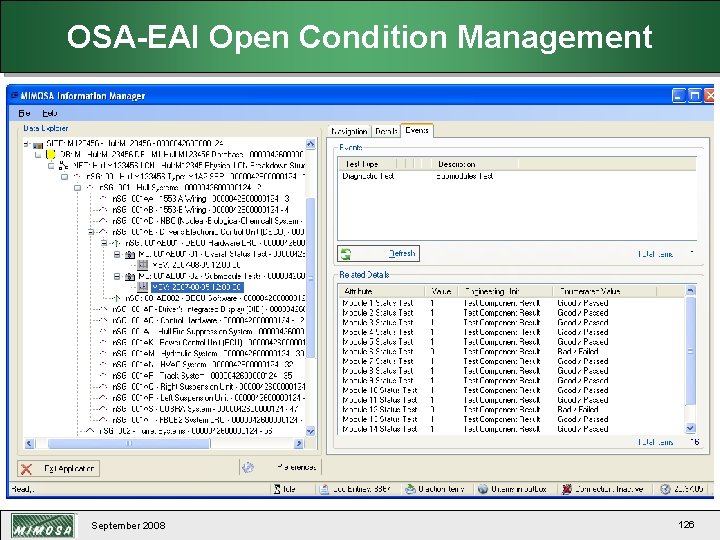
Task: Click the NBC System segment node icon
Action: coord(104,221)
